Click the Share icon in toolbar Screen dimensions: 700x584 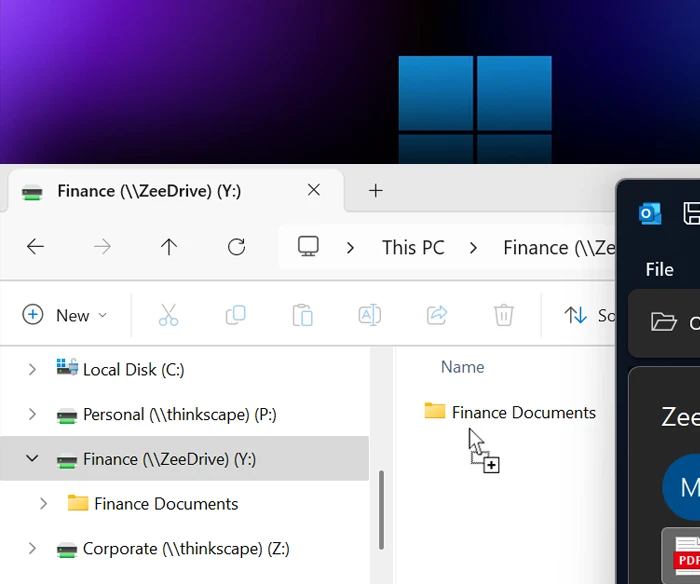pyautogui.click(x=437, y=315)
